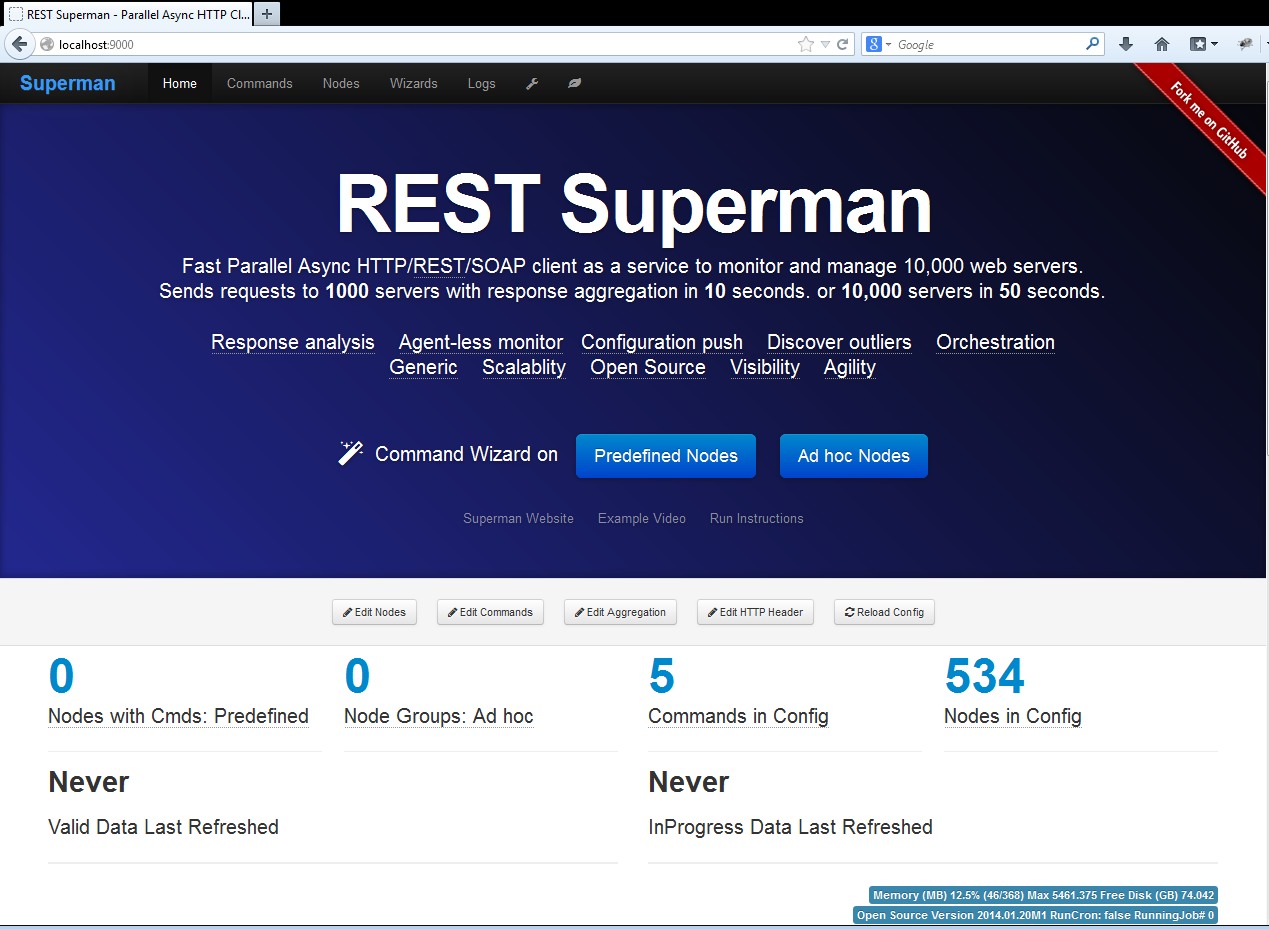Click the Open Source feature link
This screenshot has height=929, width=1269.
[648, 367]
